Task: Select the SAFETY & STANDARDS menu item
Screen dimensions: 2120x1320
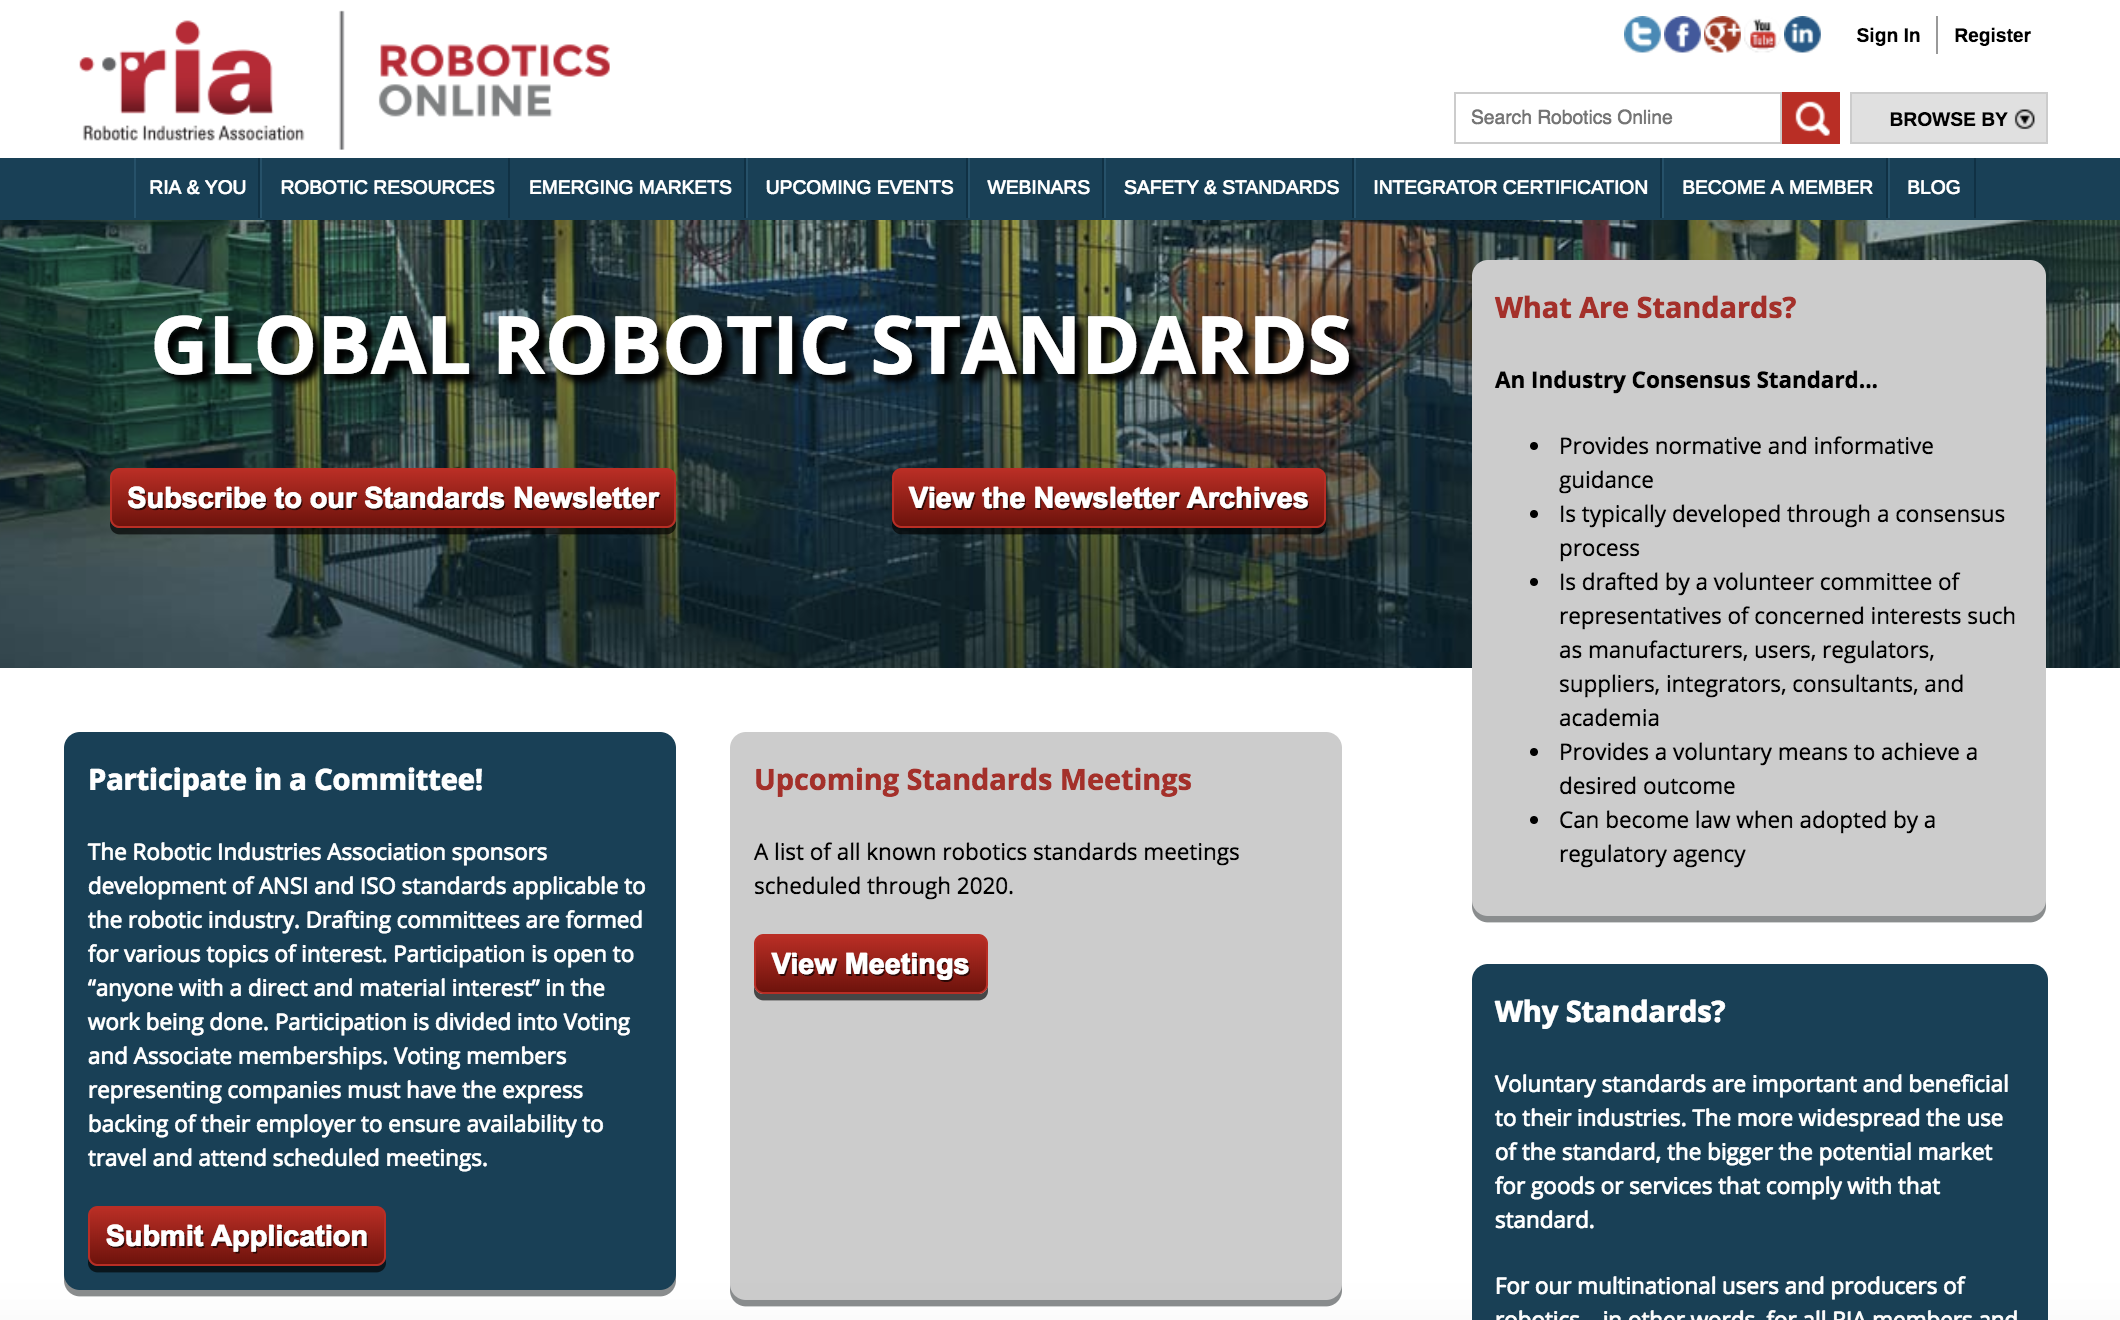Action: click(1232, 187)
